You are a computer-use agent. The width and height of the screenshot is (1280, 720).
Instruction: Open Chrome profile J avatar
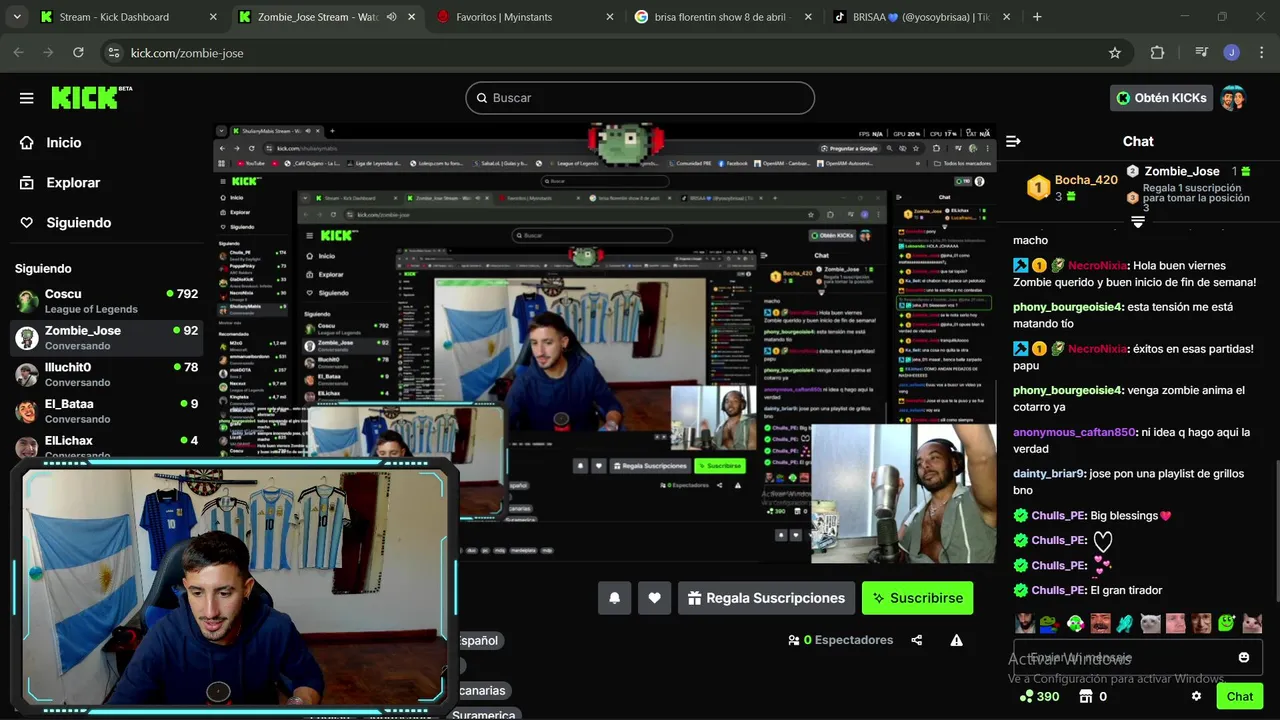(1232, 53)
